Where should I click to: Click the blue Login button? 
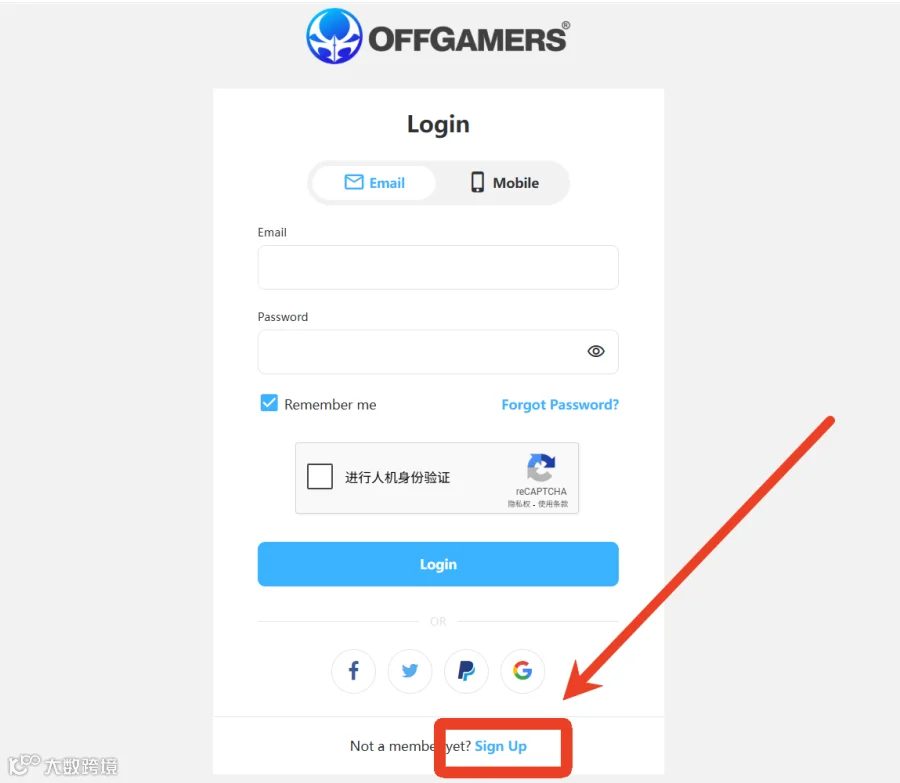(x=438, y=564)
